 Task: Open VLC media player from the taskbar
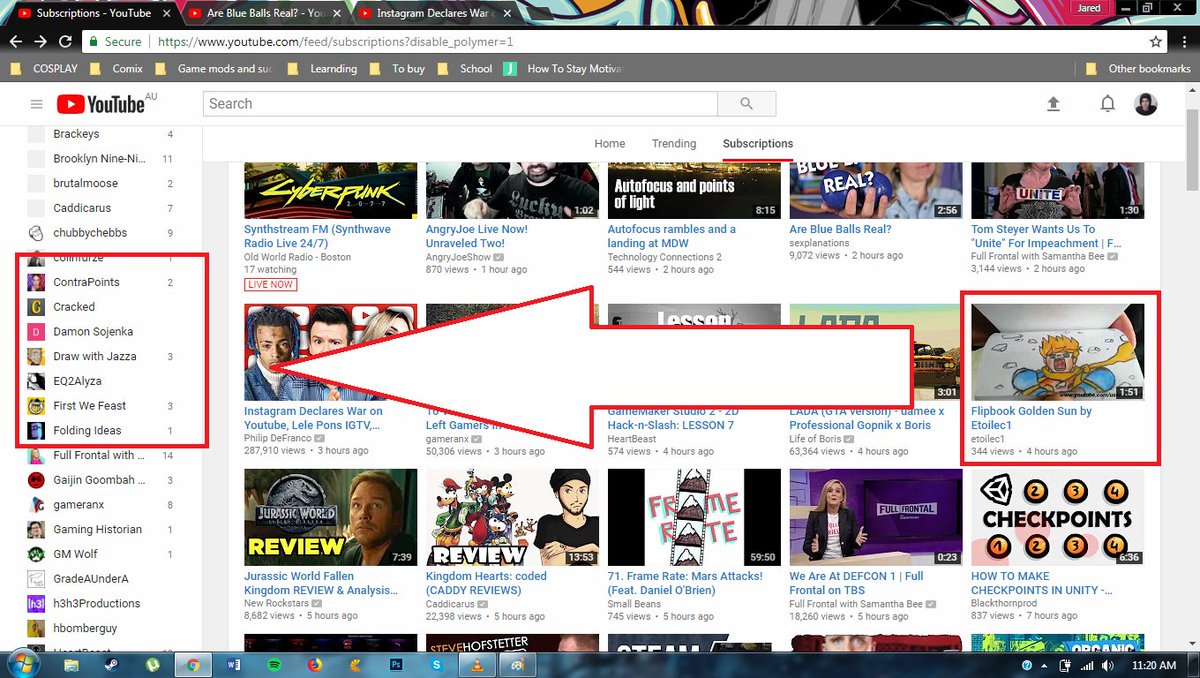pyautogui.click(x=476, y=664)
